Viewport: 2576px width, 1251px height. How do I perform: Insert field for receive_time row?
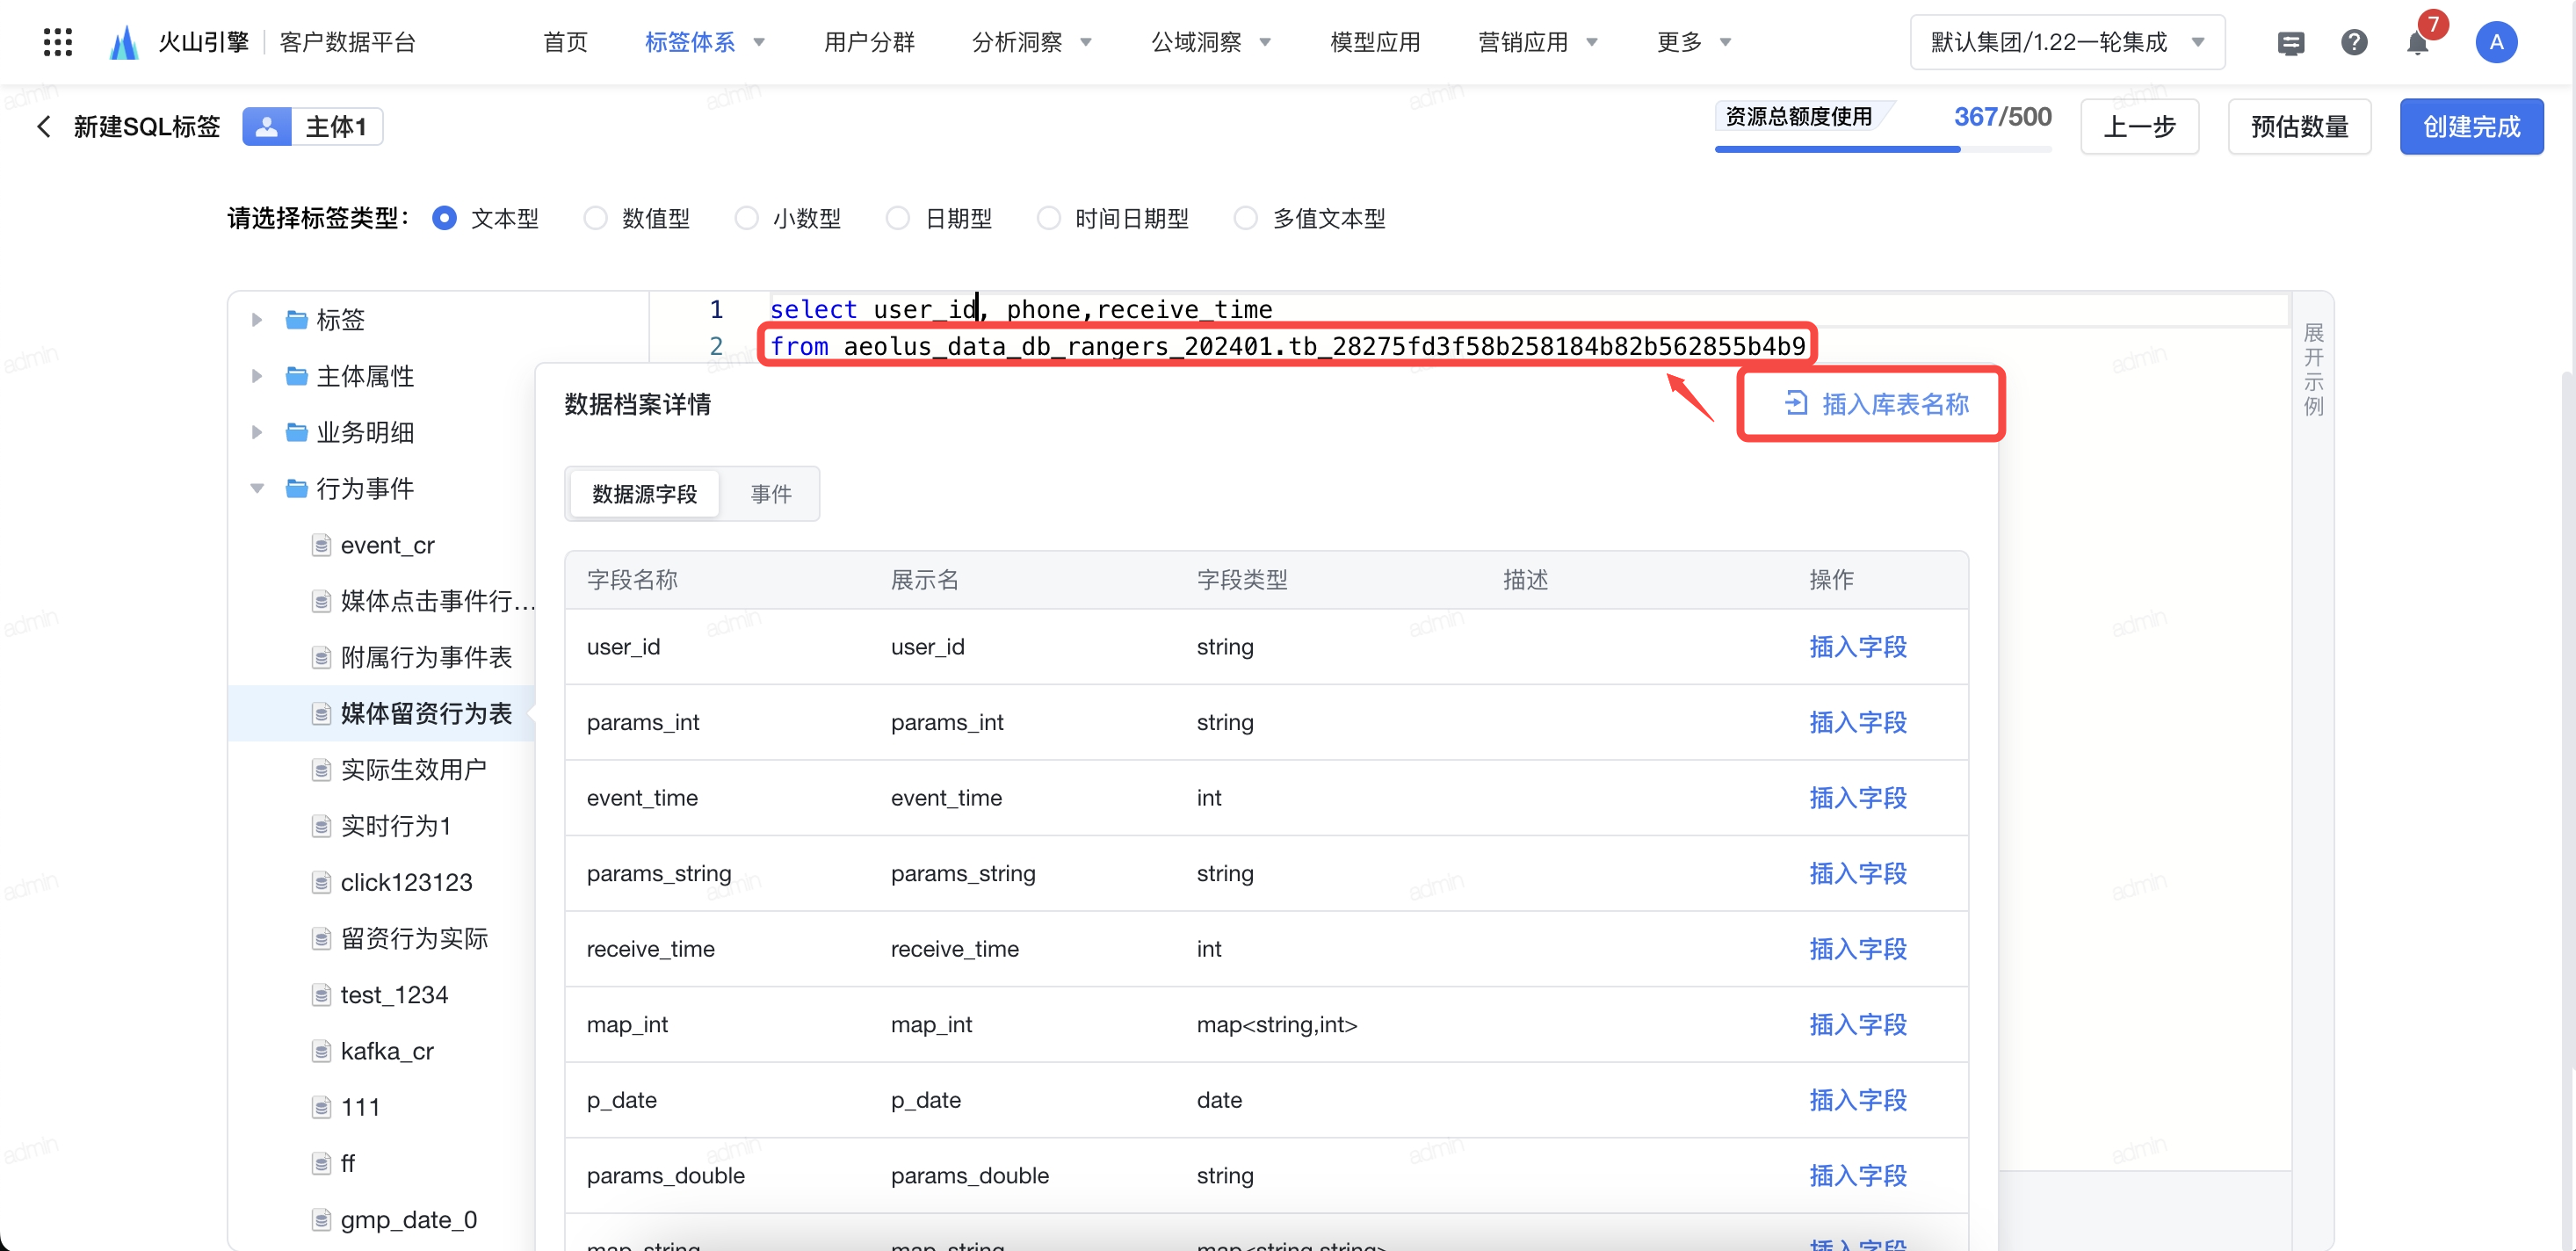pyautogui.click(x=1857, y=949)
